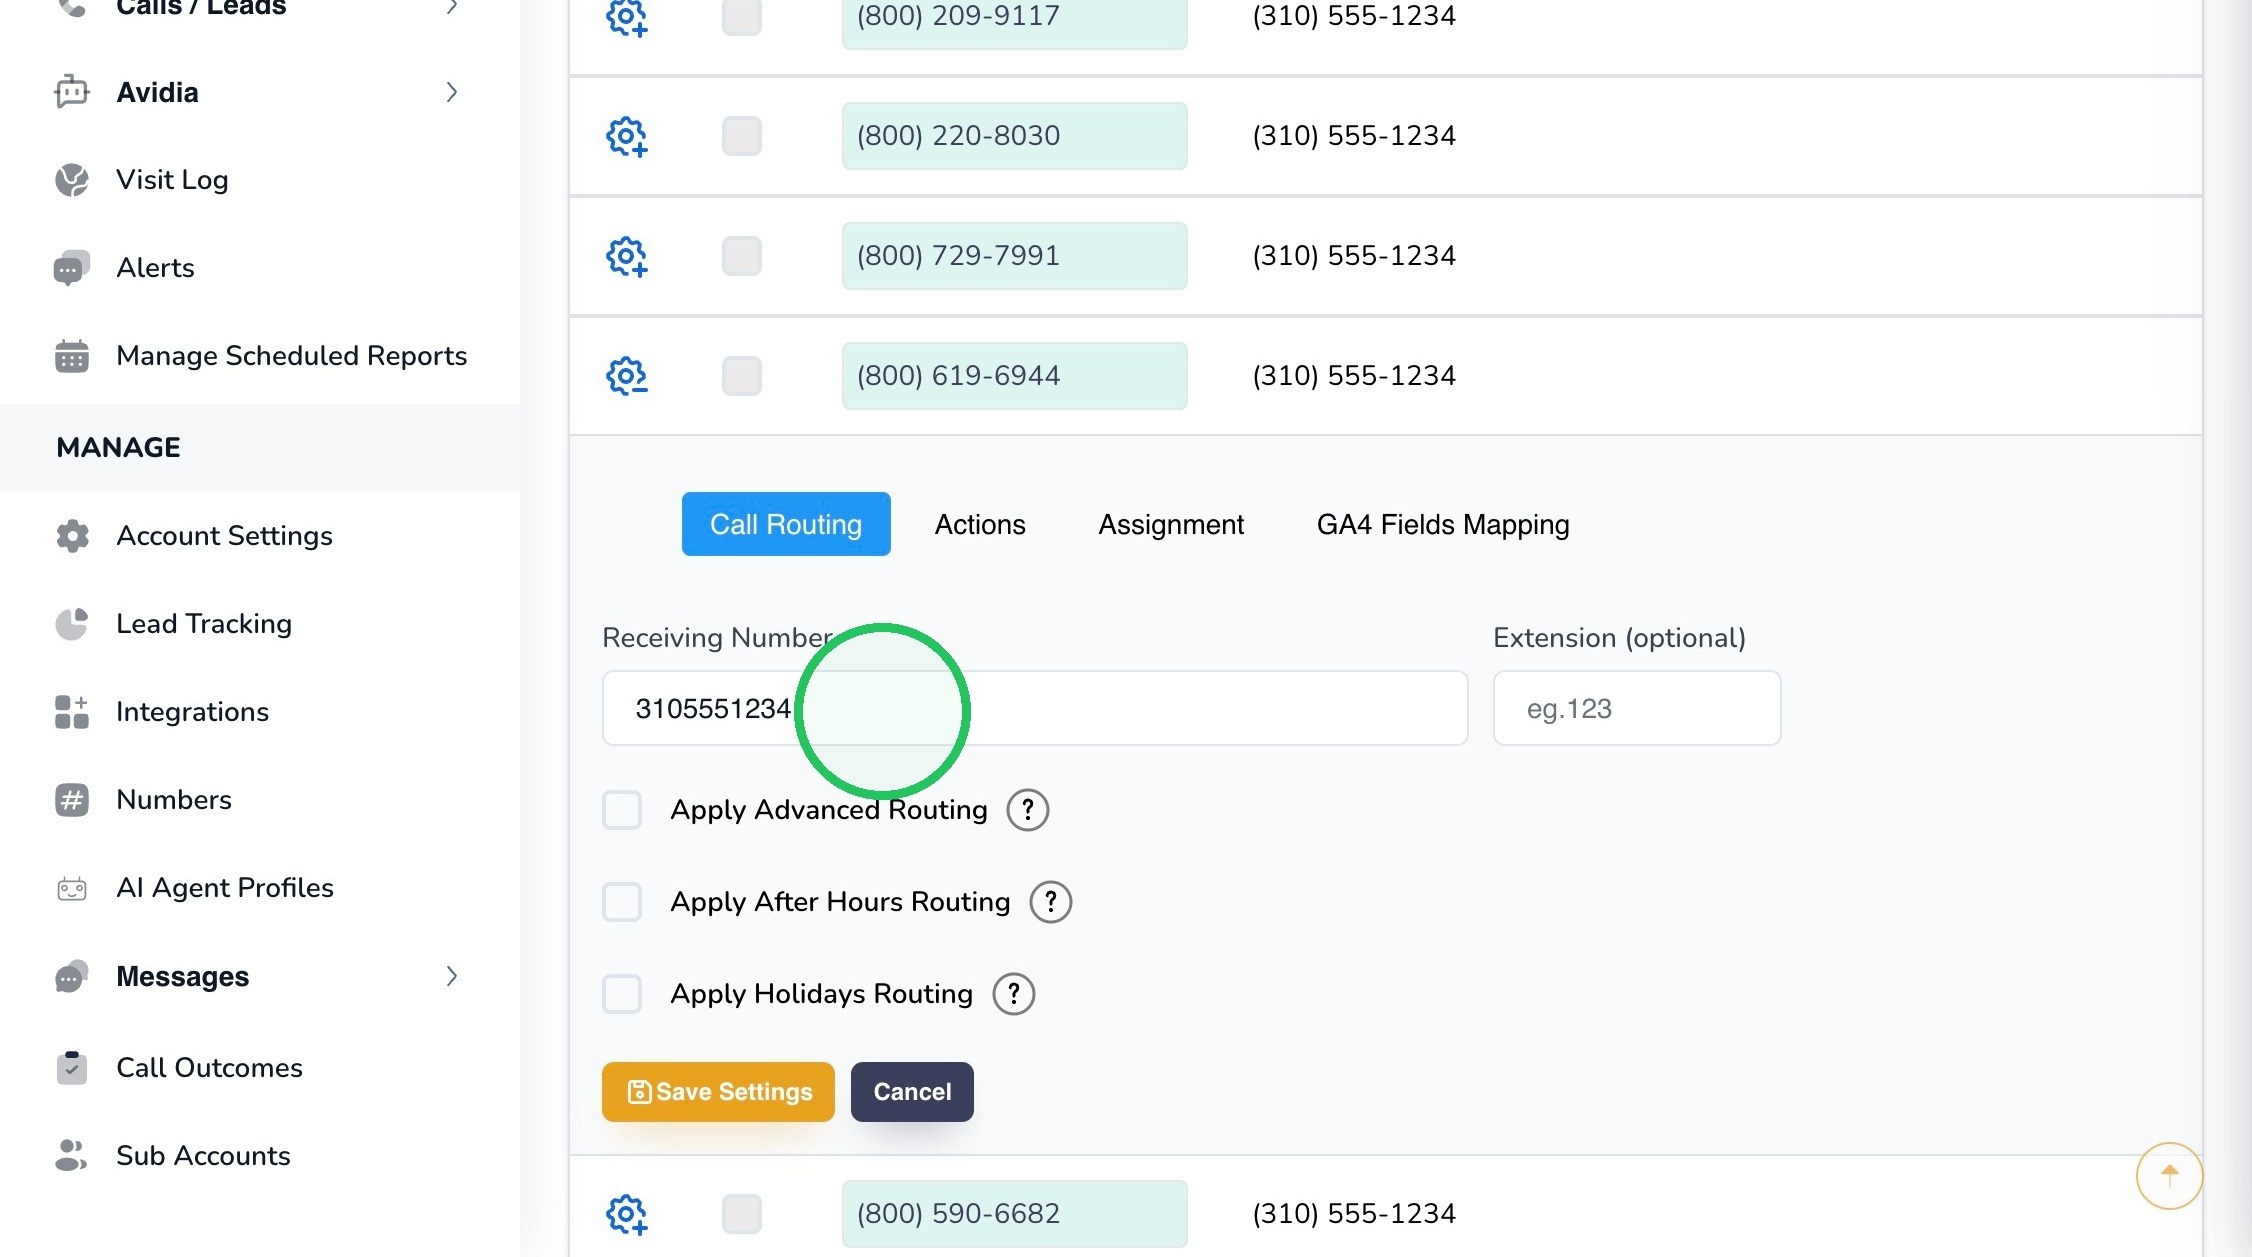Open the Numbers page
Screen dimensions: 2252x1257
[174, 800]
